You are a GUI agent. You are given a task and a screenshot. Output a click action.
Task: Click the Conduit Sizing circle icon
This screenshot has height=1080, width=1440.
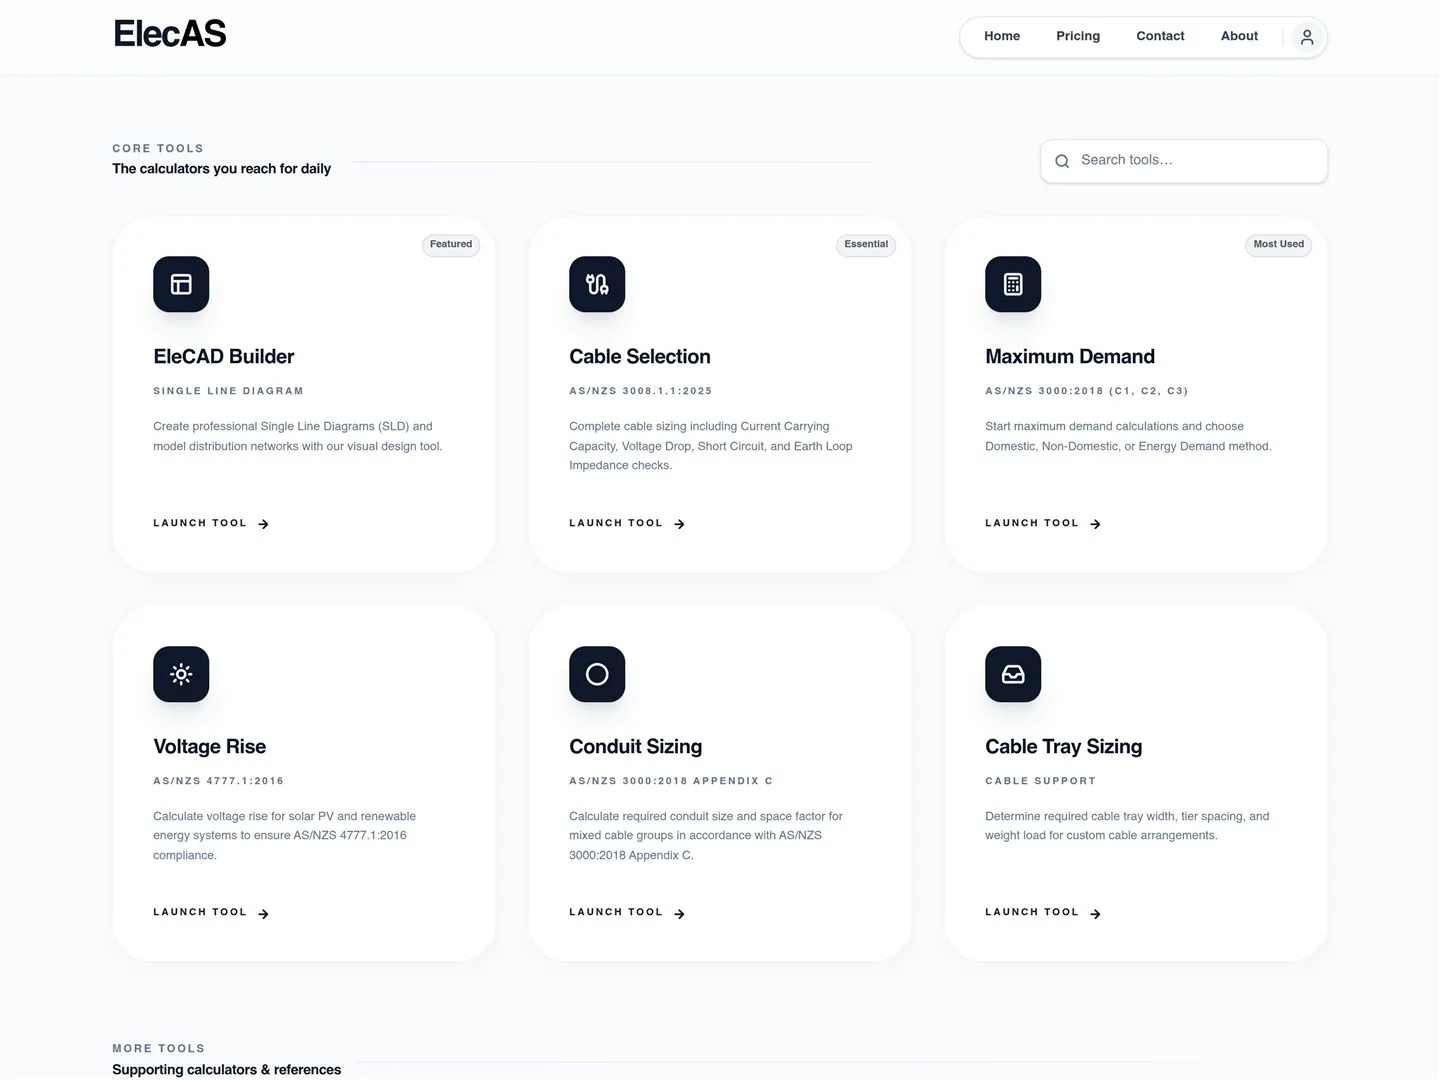click(597, 674)
